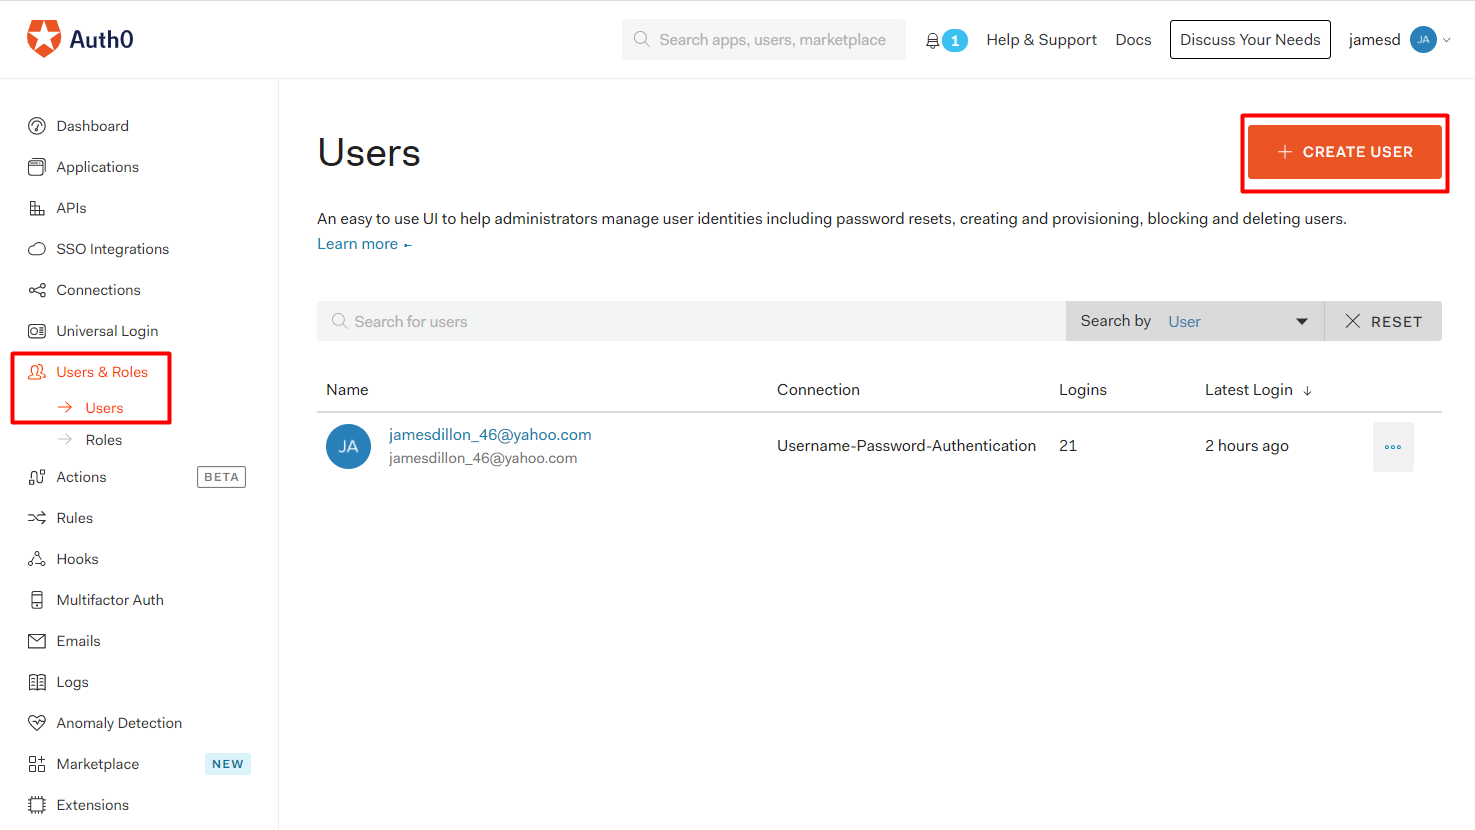Browse the Marketplace
1475x830 pixels.
[98, 764]
